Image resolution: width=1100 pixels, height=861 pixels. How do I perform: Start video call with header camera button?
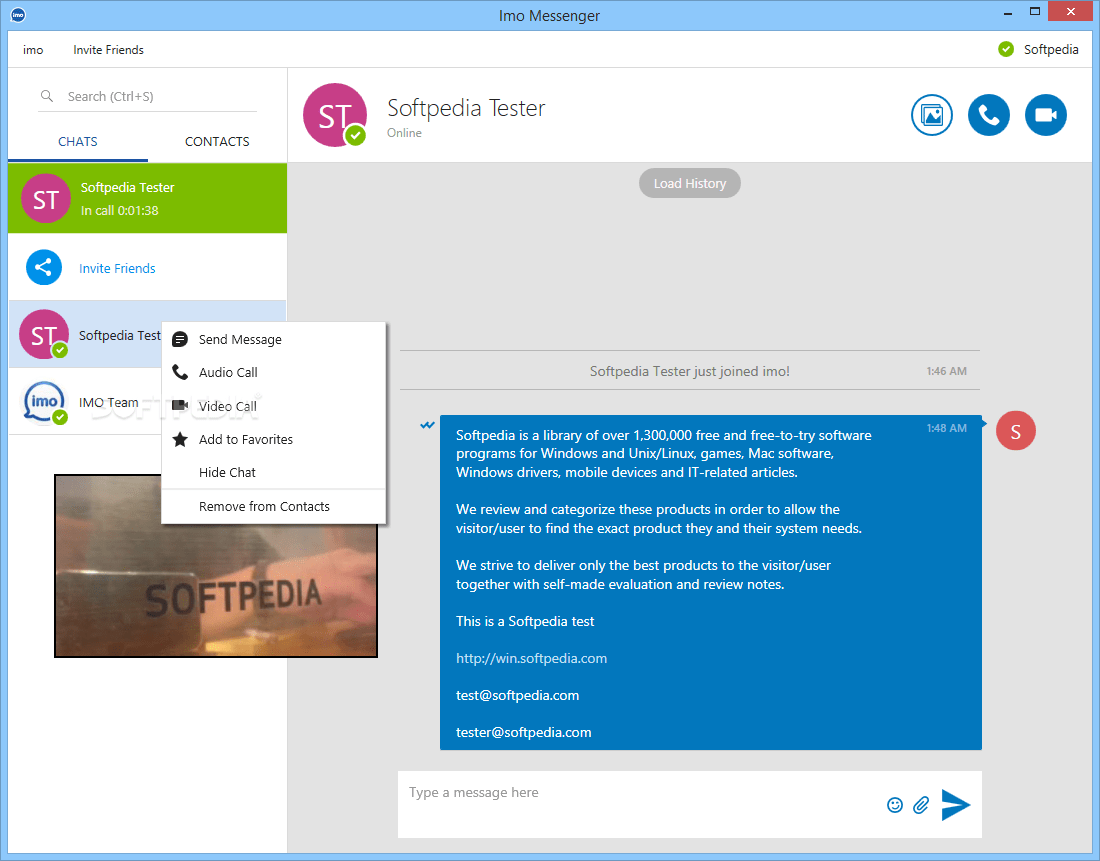coord(1045,115)
